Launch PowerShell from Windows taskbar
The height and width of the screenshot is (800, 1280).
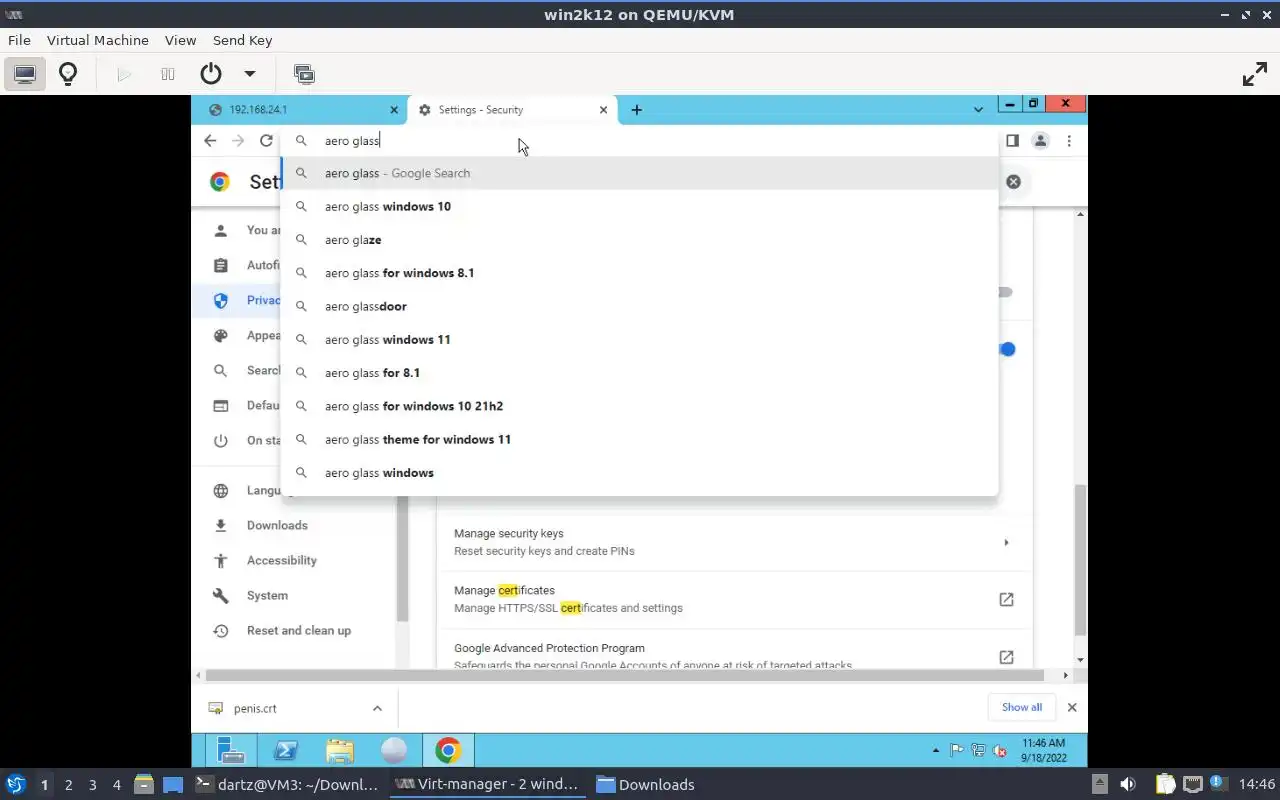click(x=285, y=750)
